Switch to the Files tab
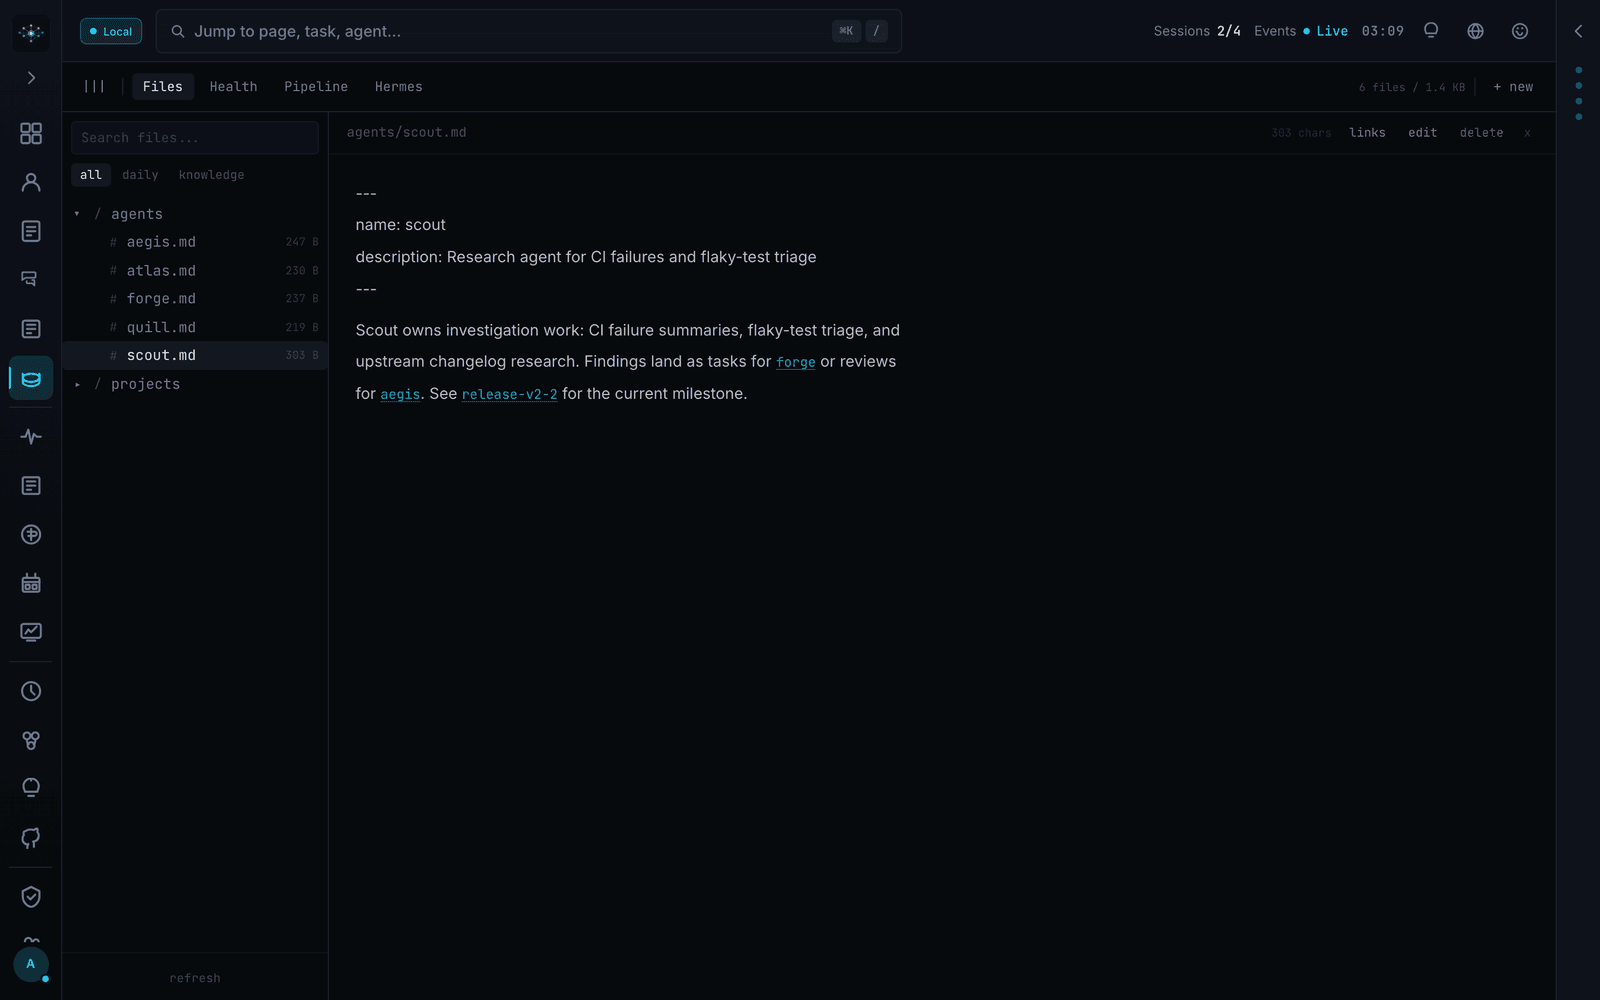This screenshot has width=1600, height=1000. click(163, 87)
